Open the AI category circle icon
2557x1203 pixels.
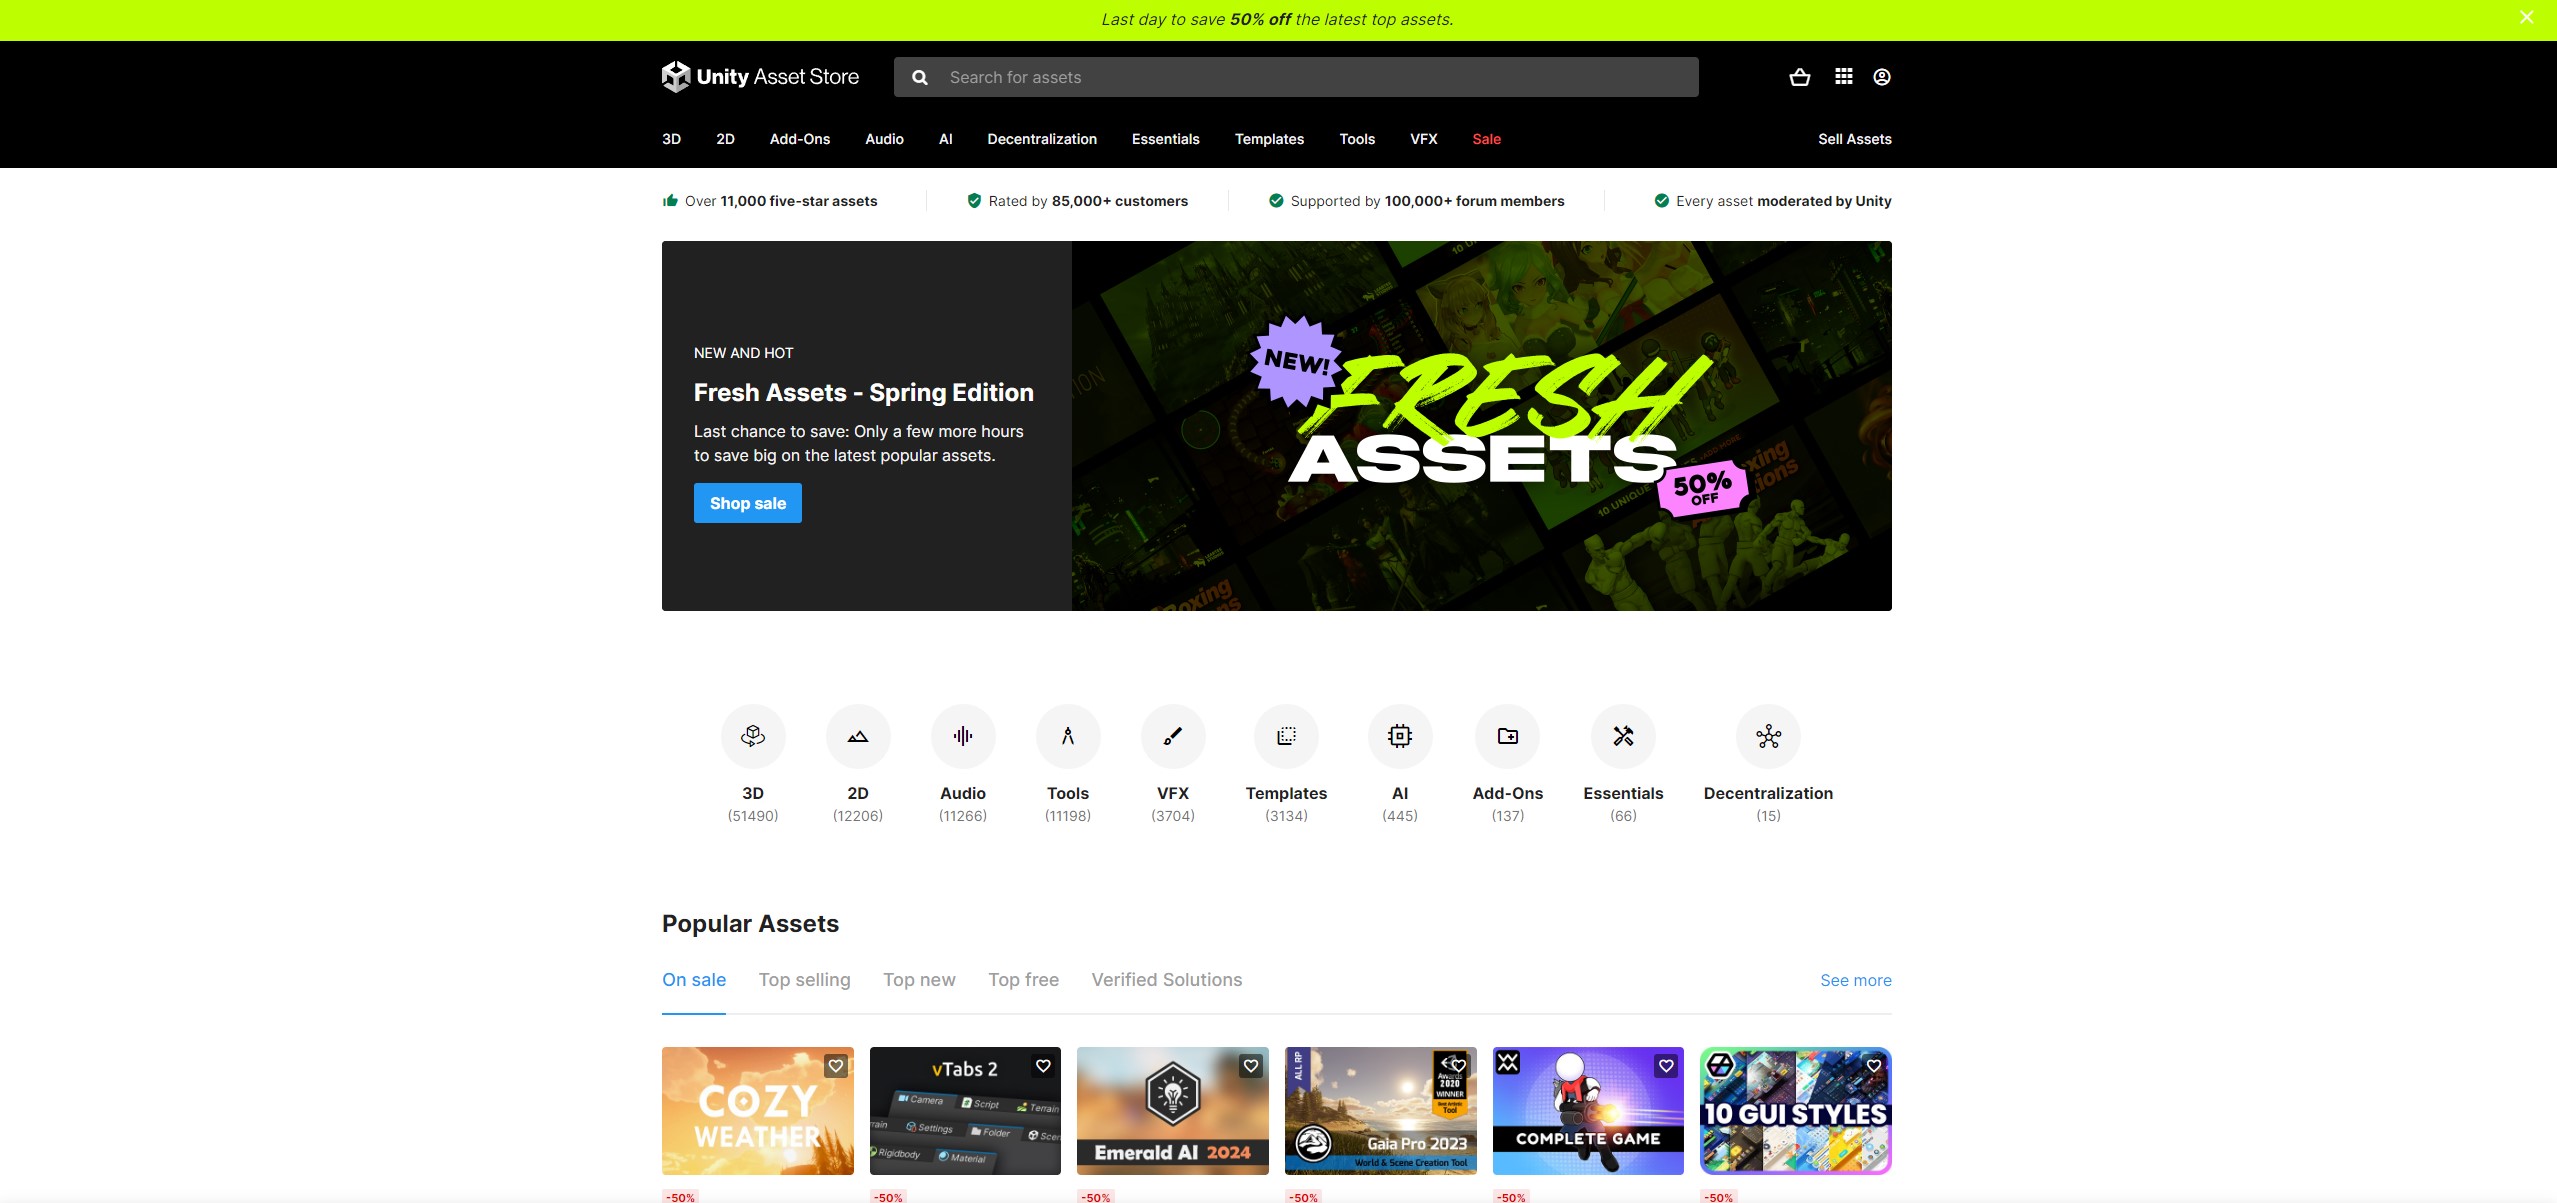coord(1400,736)
